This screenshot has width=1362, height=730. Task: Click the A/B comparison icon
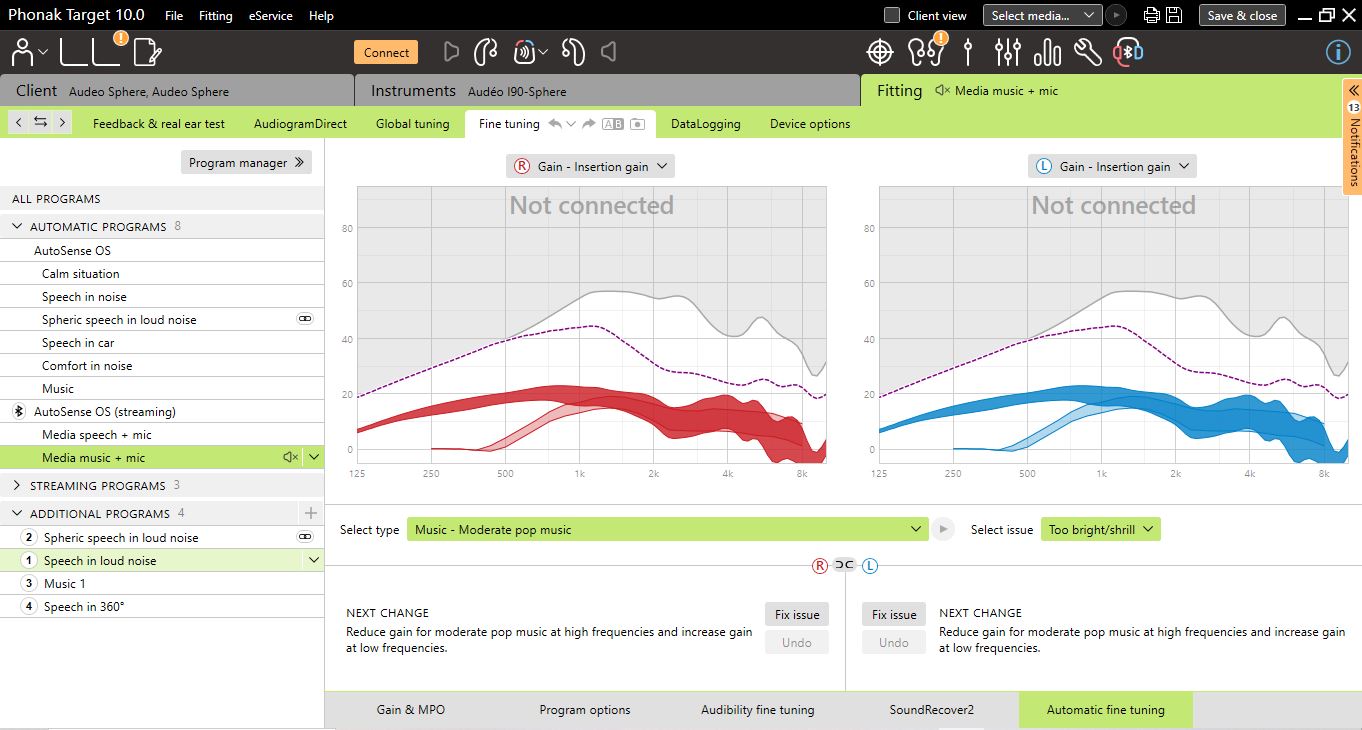[613, 124]
